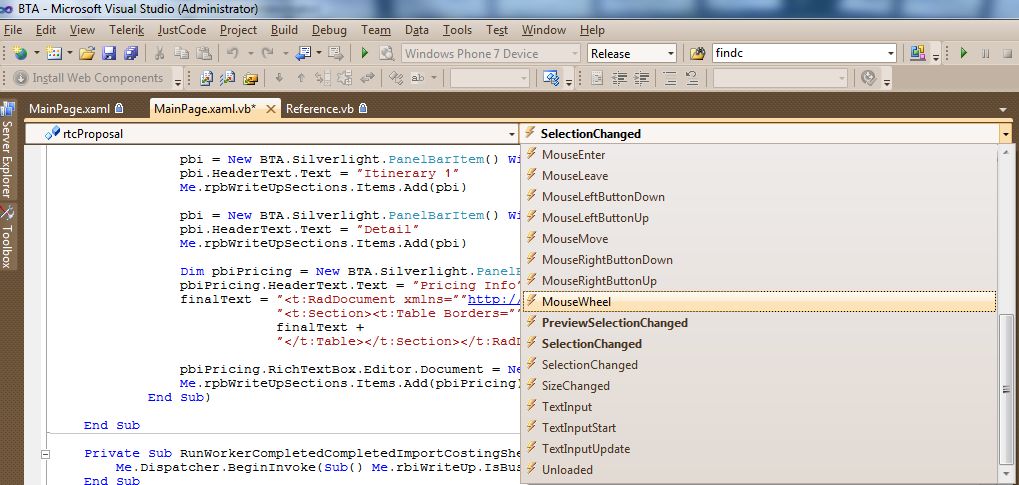Switch to the MainPage.xaml tab
This screenshot has height=485, width=1019.
(x=76, y=109)
